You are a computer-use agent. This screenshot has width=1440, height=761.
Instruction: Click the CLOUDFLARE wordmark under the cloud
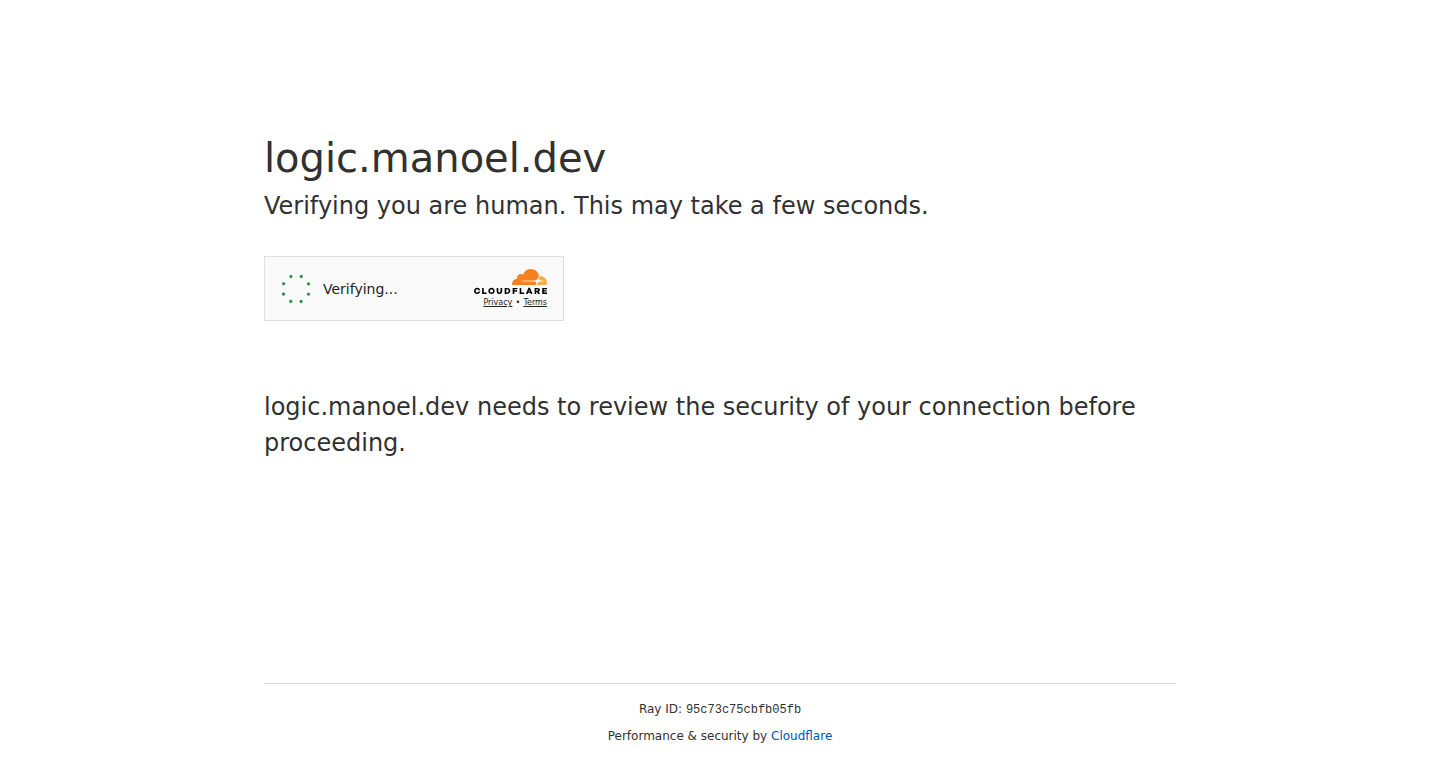point(510,291)
